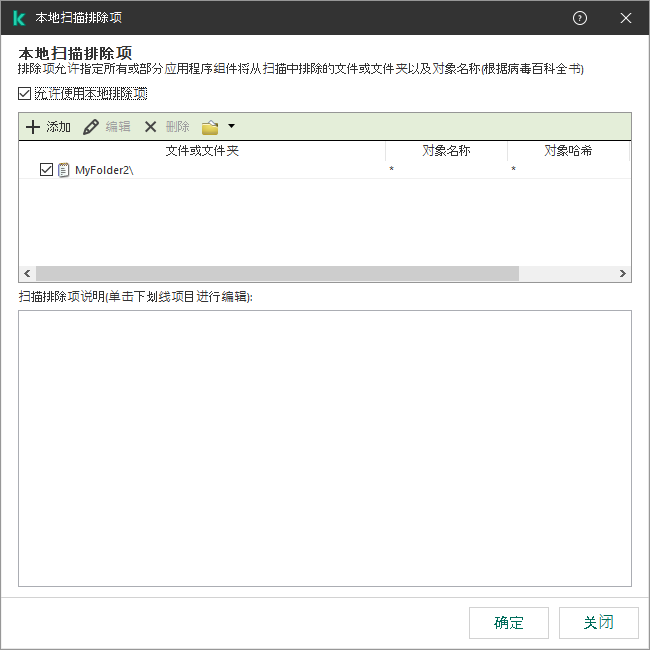Uncheck the MyFolder2\ exclusion checkbox
This screenshot has width=650, height=650.
[x=46, y=170]
